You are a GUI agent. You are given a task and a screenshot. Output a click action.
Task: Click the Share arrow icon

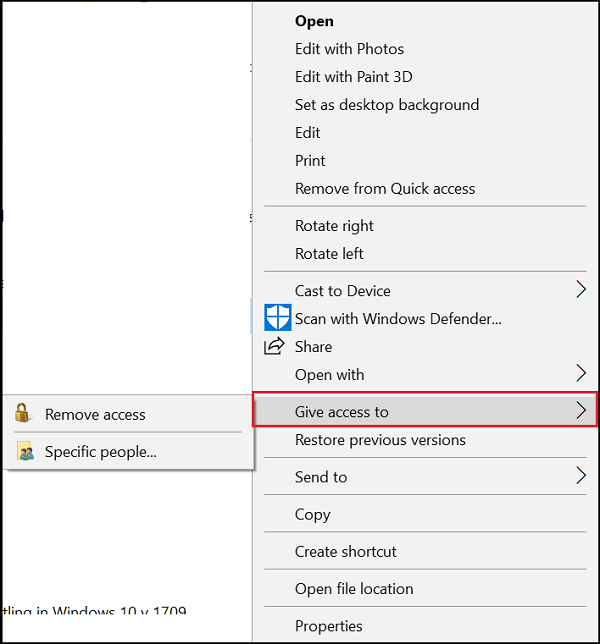274,346
